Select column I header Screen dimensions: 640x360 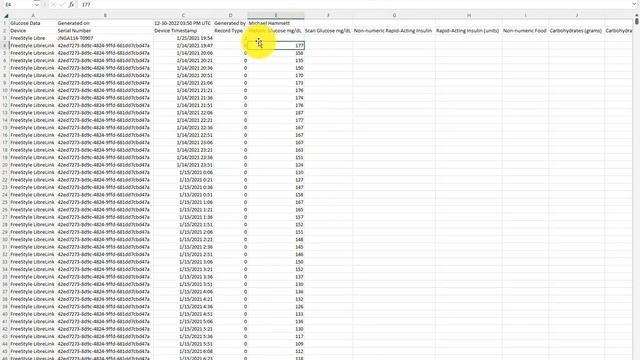[525, 16]
